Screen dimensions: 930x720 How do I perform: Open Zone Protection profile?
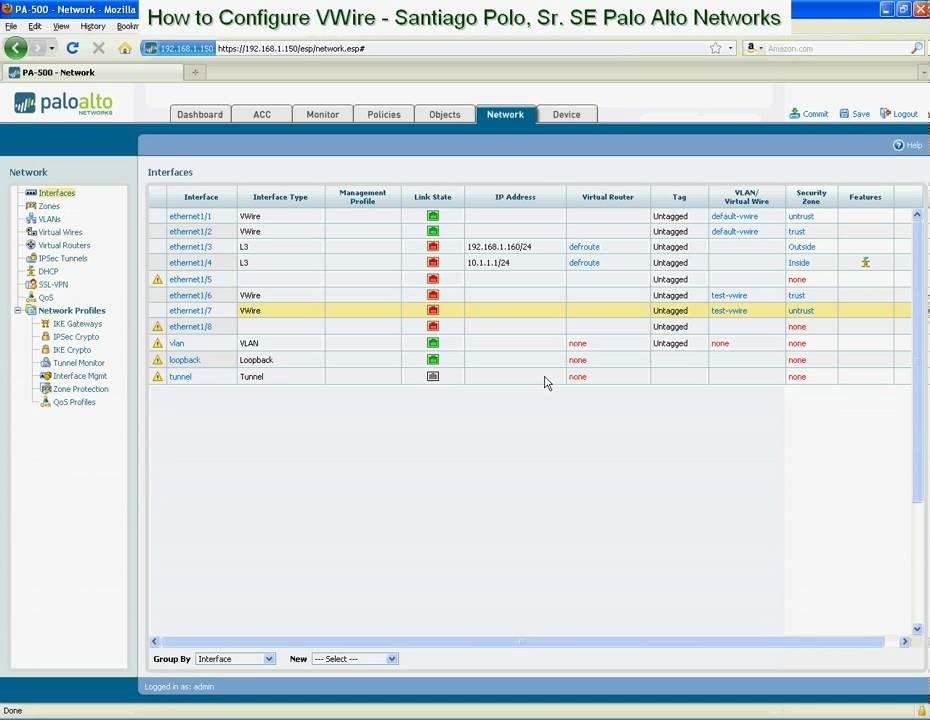(x=81, y=388)
